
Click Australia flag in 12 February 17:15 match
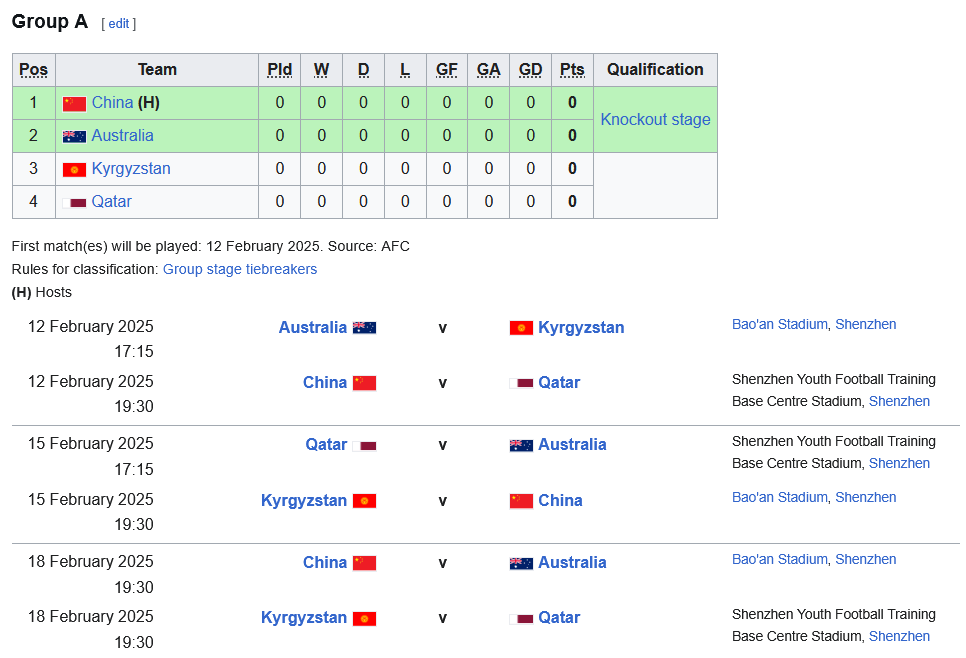pyautogui.click(x=364, y=328)
